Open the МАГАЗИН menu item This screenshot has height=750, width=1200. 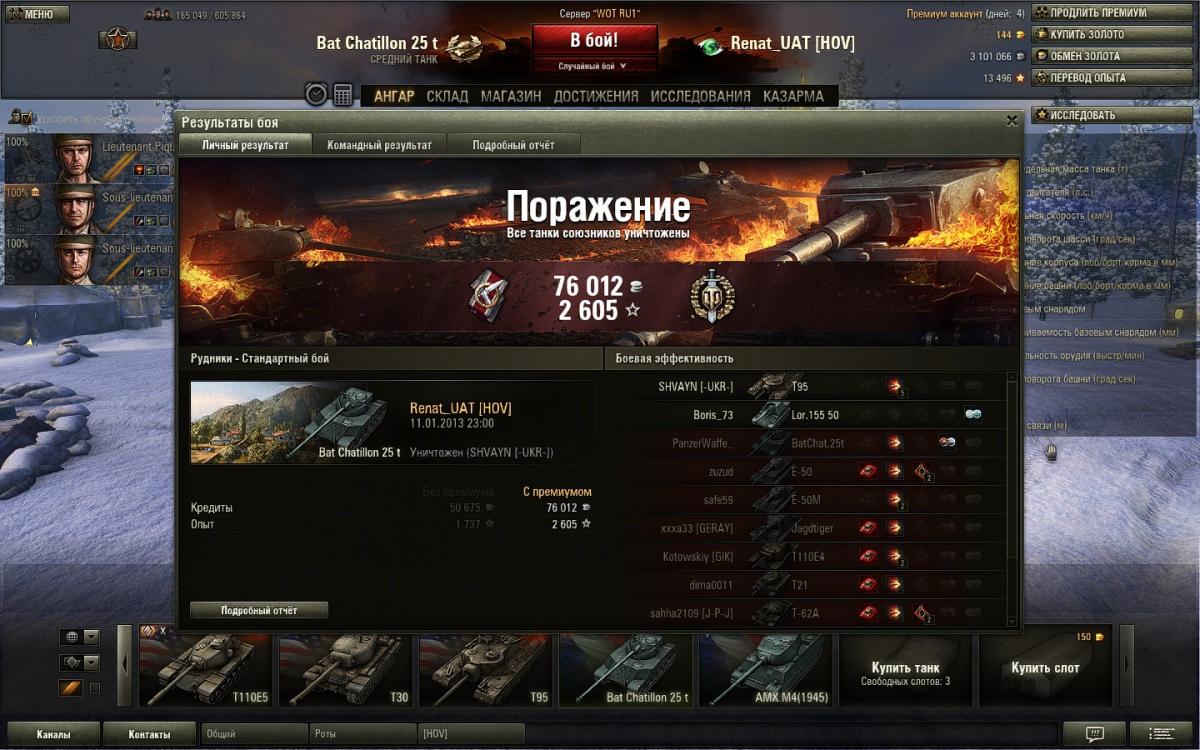point(511,96)
